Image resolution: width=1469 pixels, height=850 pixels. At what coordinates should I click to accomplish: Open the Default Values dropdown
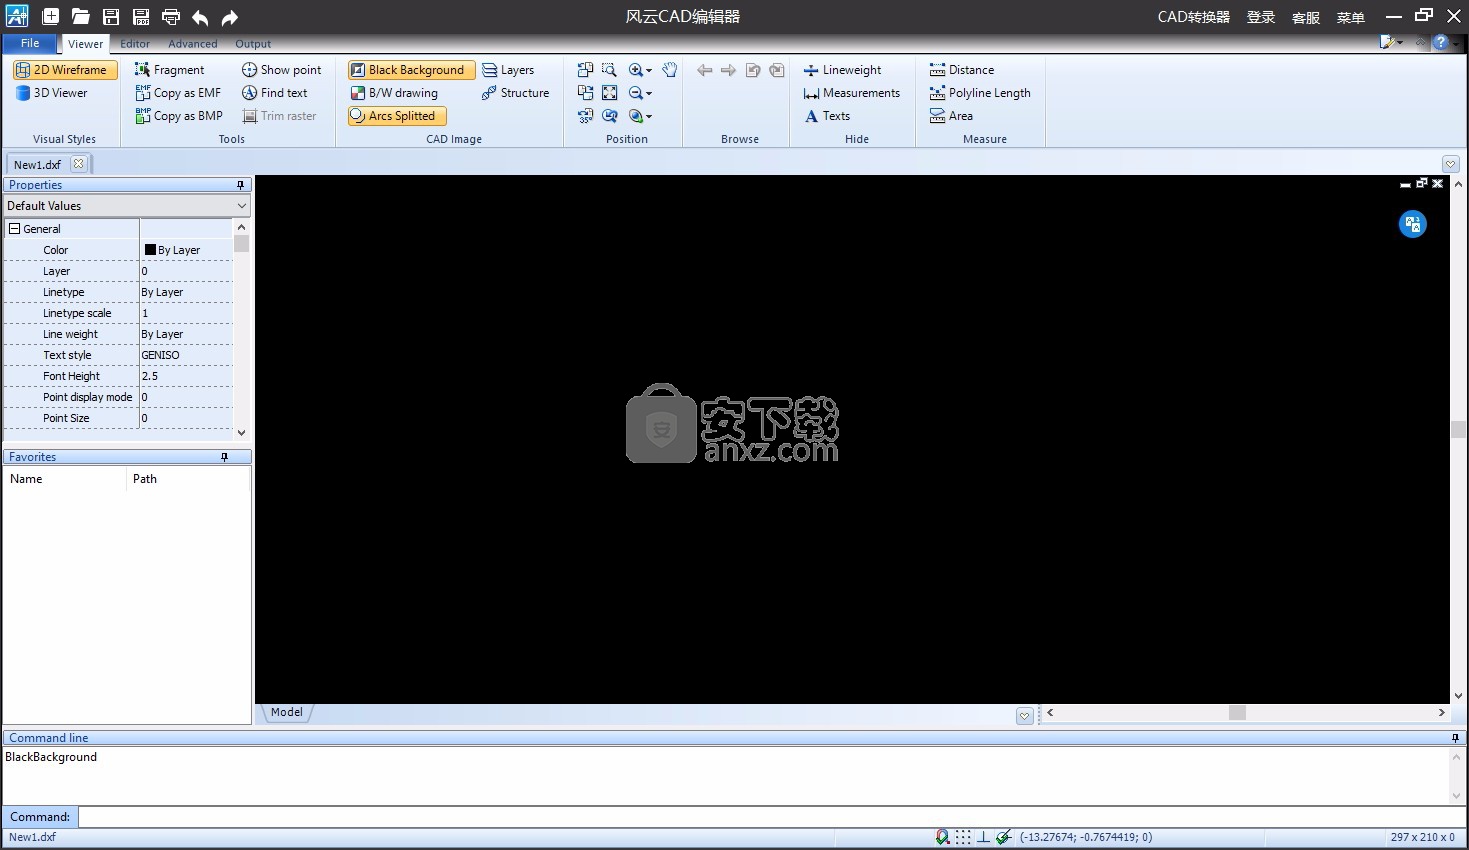[126, 206]
